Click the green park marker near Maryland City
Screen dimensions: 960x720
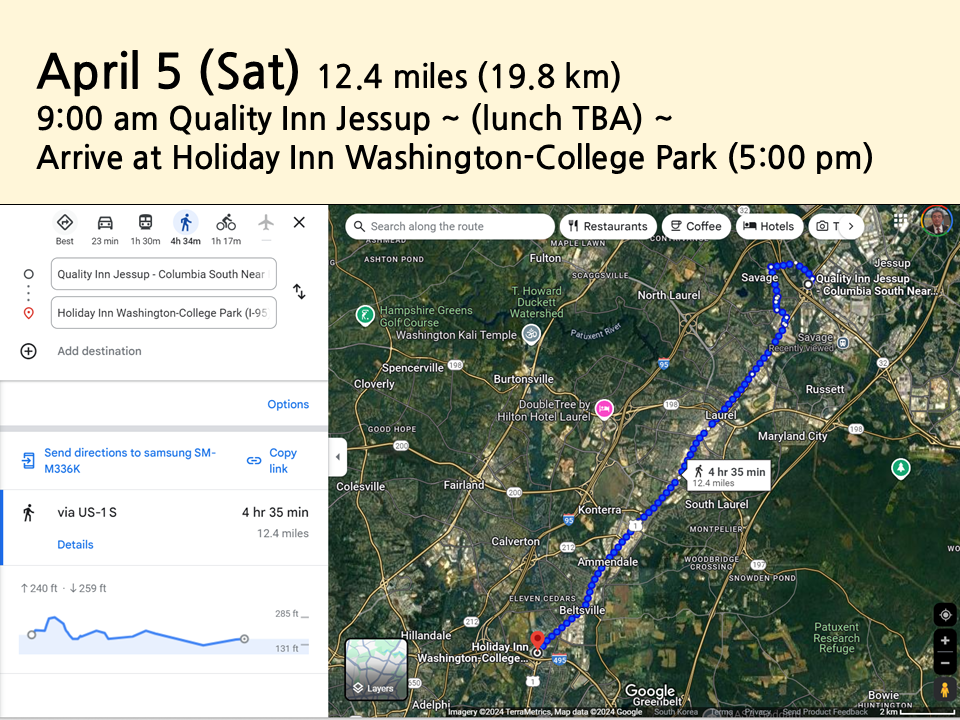pyautogui.click(x=900, y=469)
